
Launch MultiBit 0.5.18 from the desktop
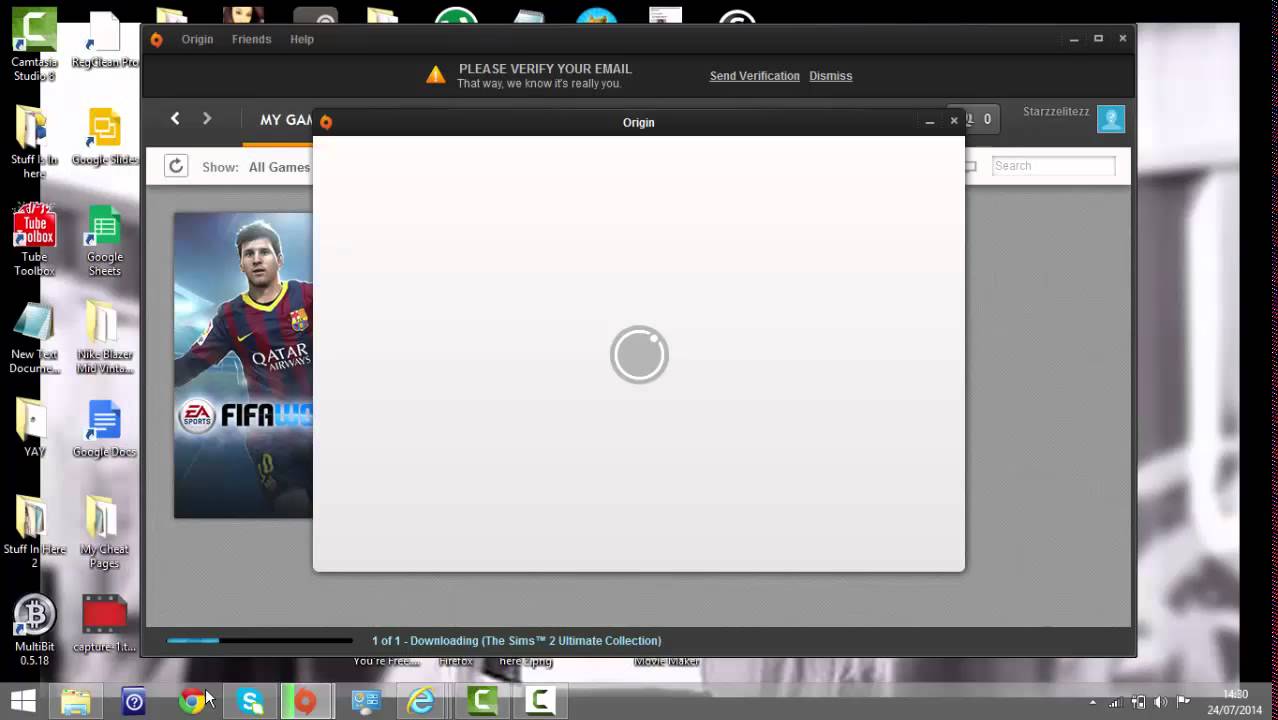click(34, 630)
